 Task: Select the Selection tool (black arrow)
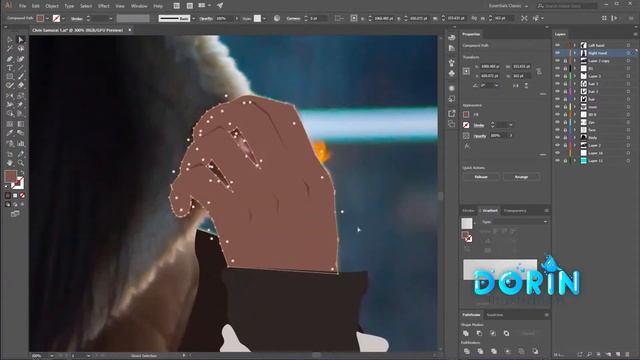10,40
